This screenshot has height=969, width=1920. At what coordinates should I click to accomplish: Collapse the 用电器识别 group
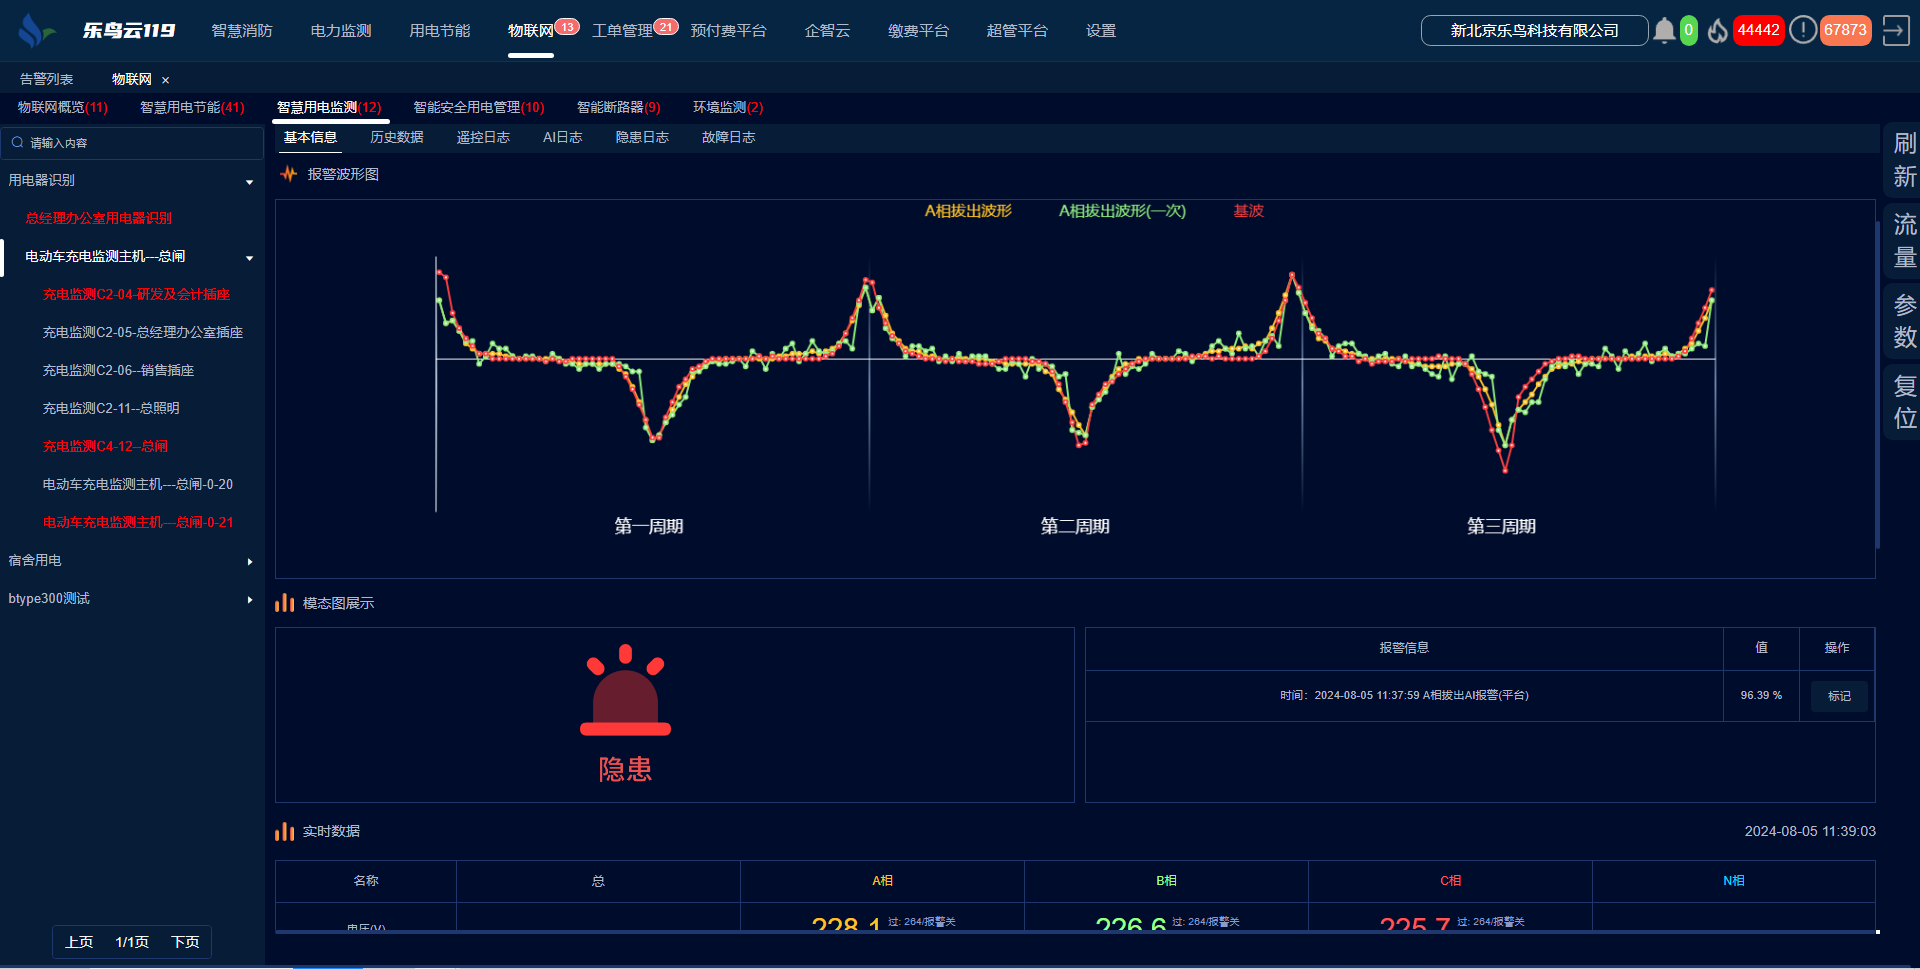[249, 181]
